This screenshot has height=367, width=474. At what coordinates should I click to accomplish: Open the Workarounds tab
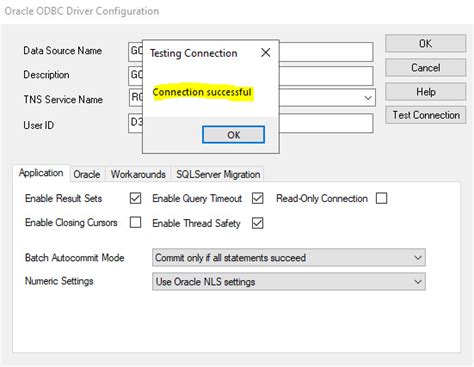[138, 174]
